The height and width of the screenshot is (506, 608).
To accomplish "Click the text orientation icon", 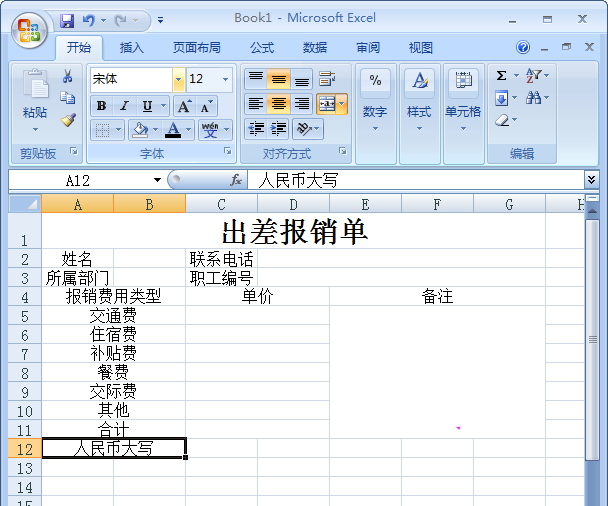I will [x=304, y=129].
